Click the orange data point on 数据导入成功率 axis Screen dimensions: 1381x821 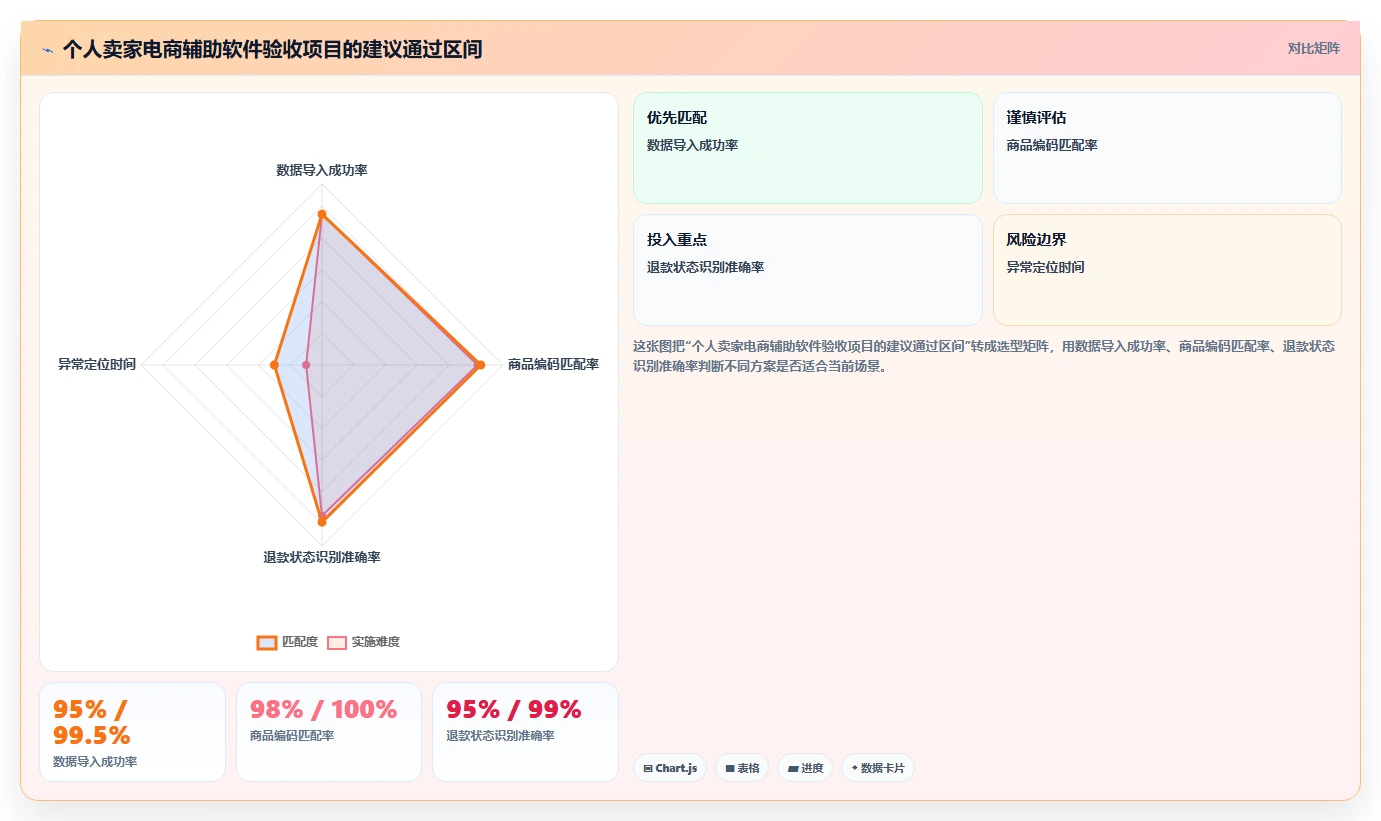point(322,214)
